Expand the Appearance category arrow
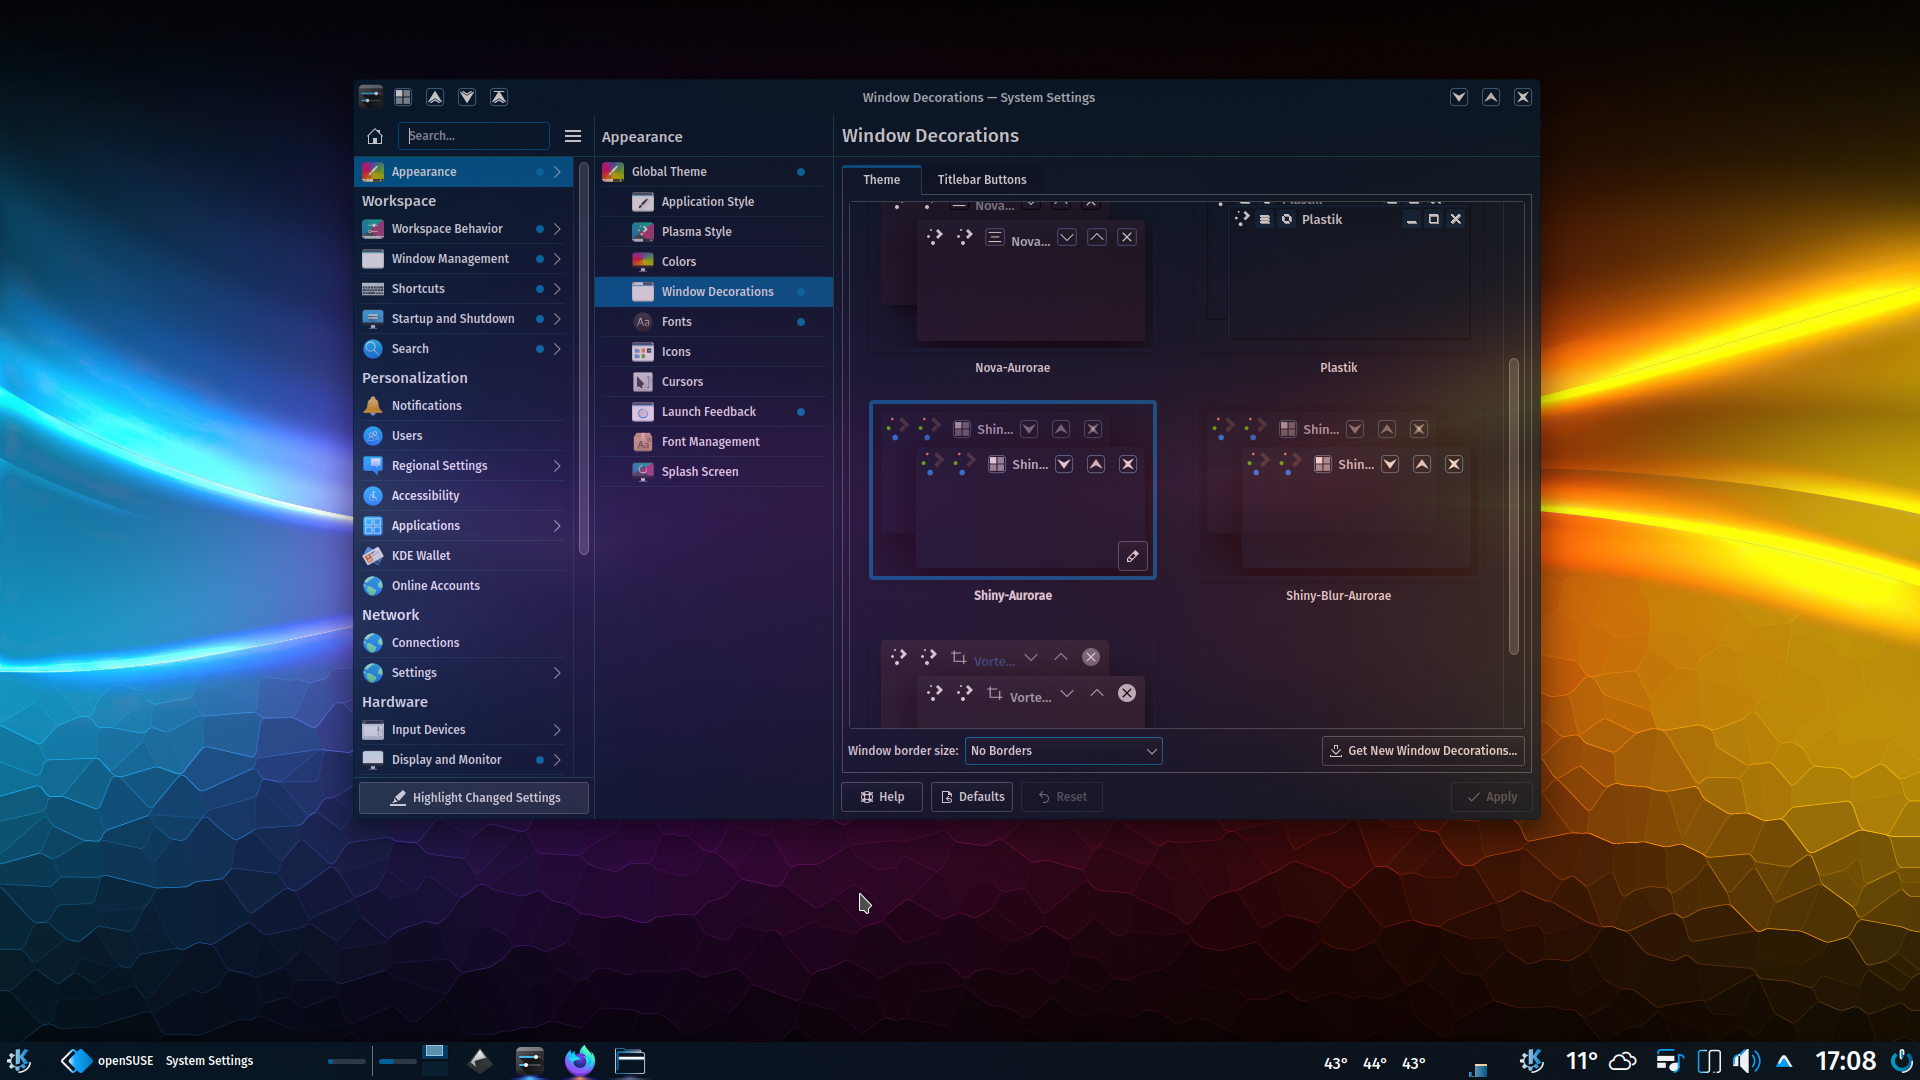Image resolution: width=1920 pixels, height=1080 pixels. [x=557, y=172]
